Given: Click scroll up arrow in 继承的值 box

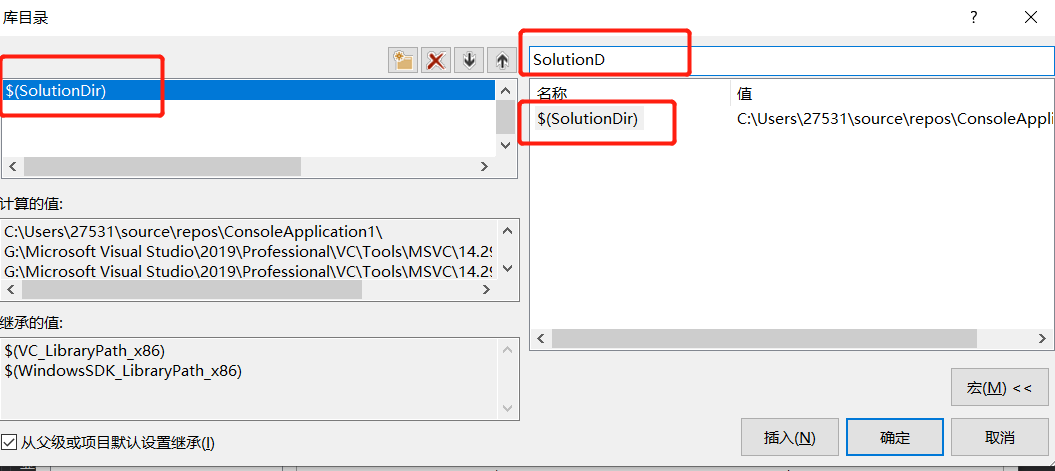Looking at the screenshot, I should [x=507, y=351].
